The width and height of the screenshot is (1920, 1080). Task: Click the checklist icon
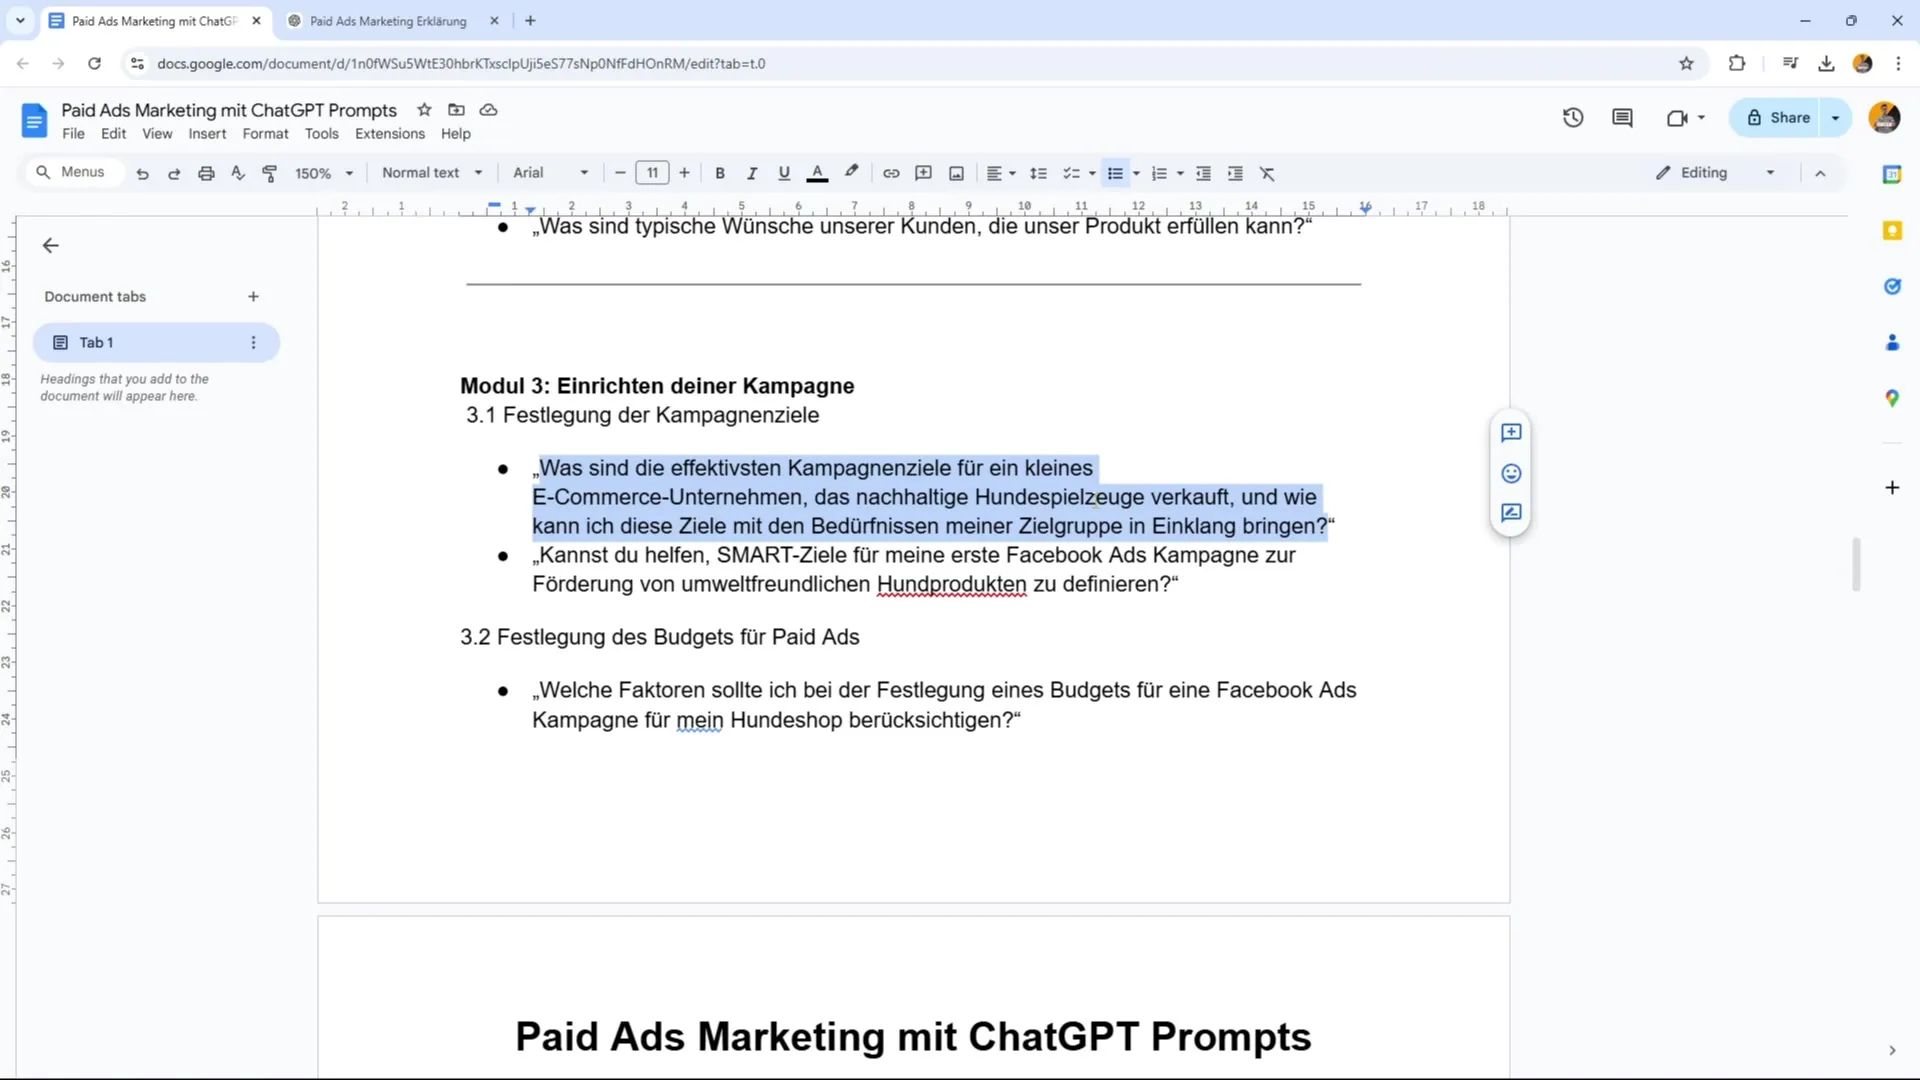(x=1071, y=173)
